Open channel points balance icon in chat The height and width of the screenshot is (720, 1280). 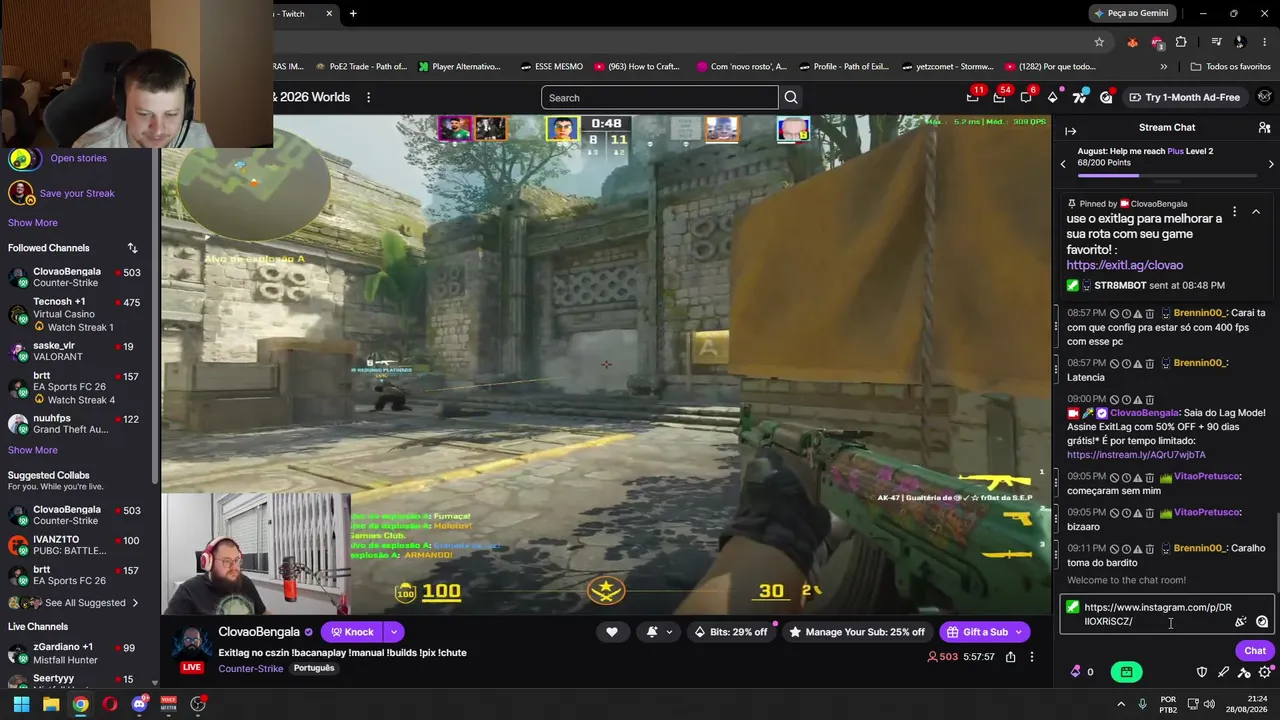(x=1076, y=672)
